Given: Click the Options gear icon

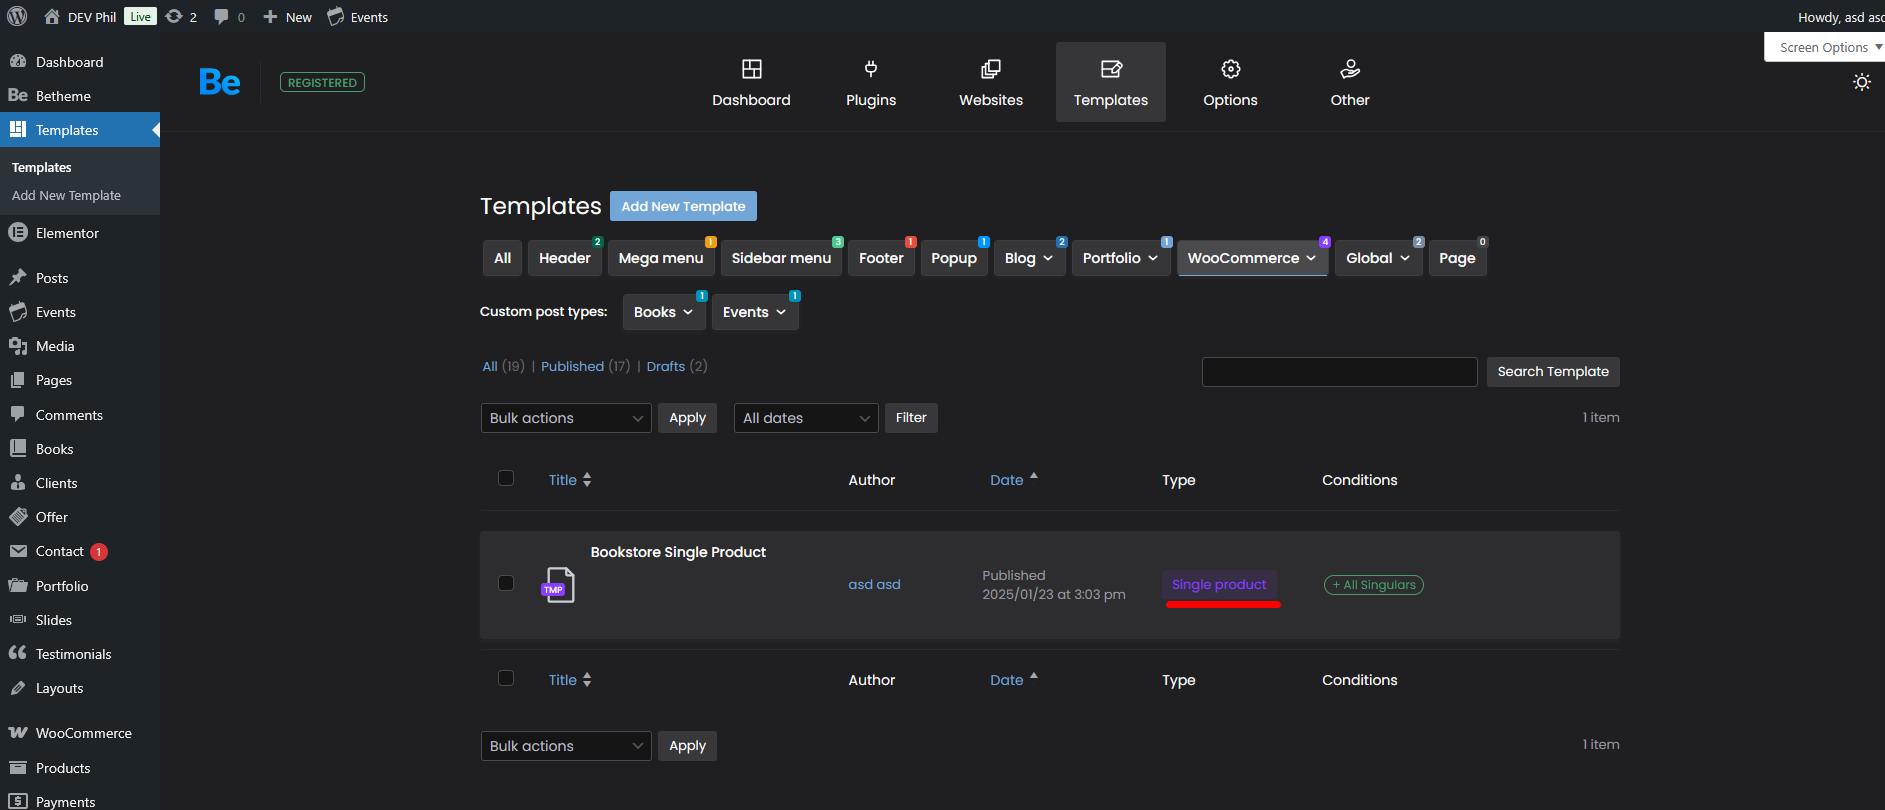Looking at the screenshot, I should coord(1230,69).
